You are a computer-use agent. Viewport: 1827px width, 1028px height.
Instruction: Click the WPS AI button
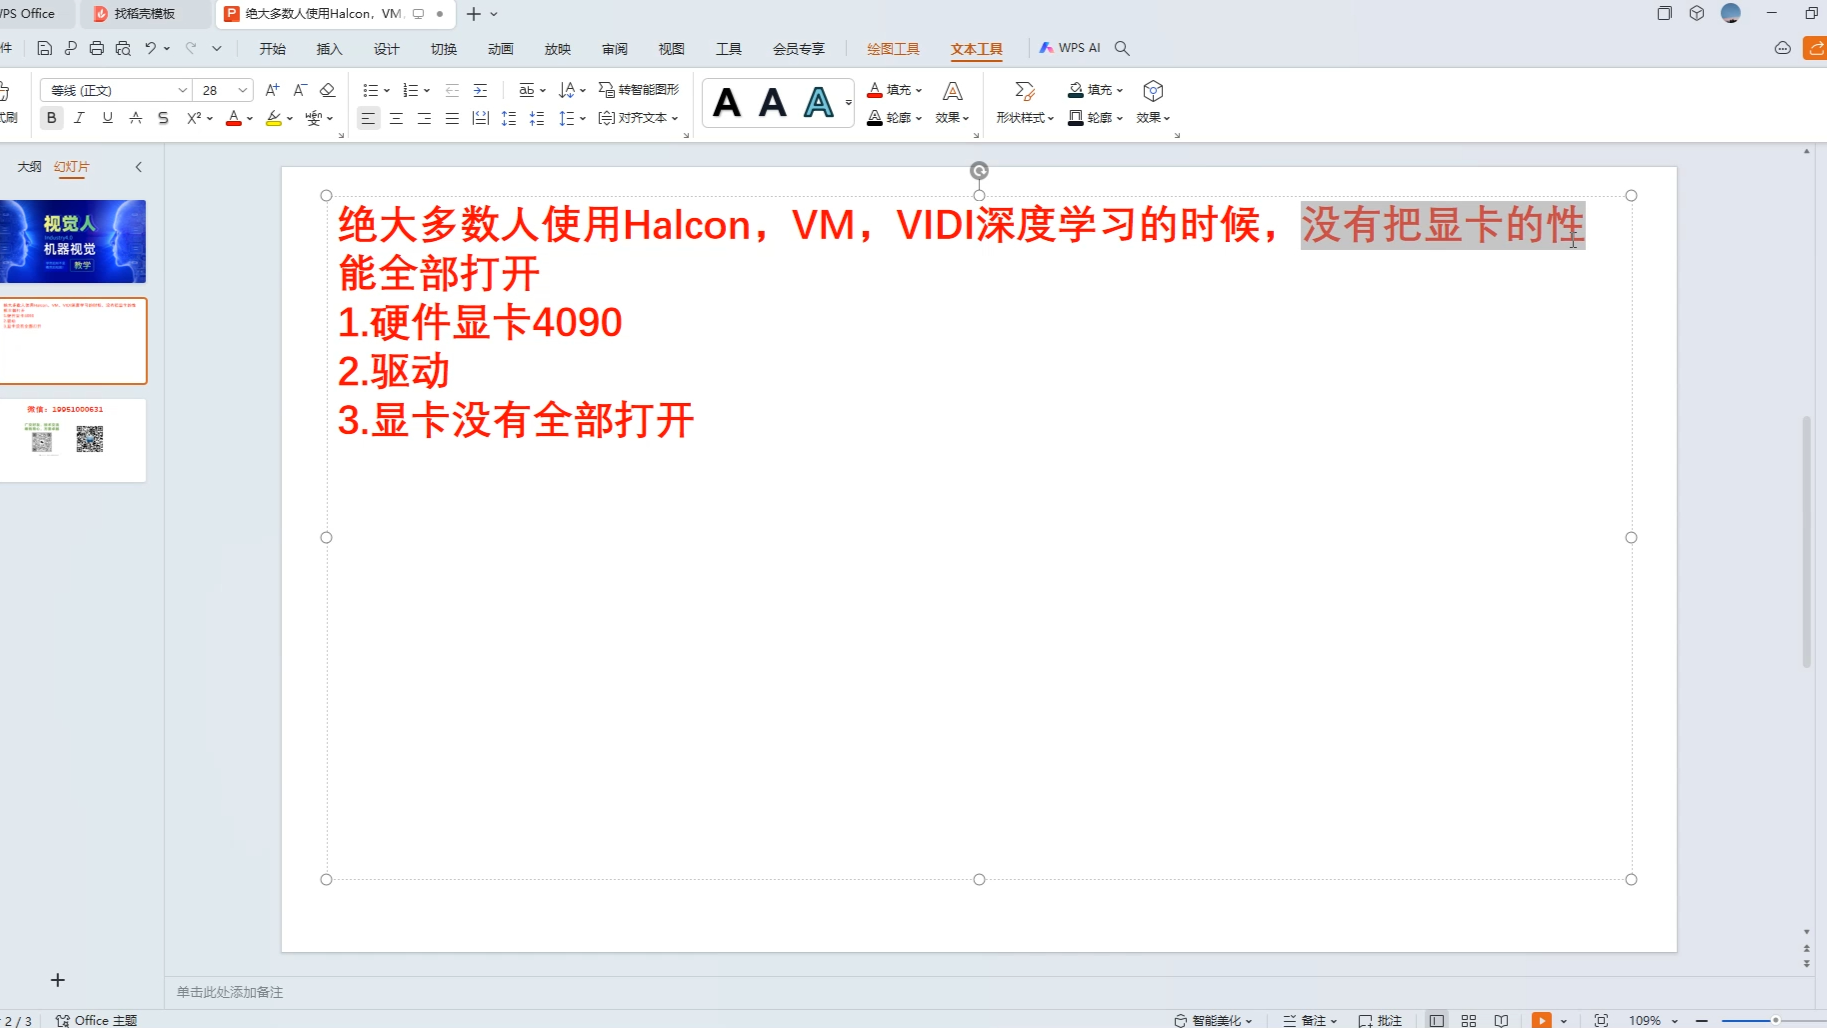(1069, 48)
